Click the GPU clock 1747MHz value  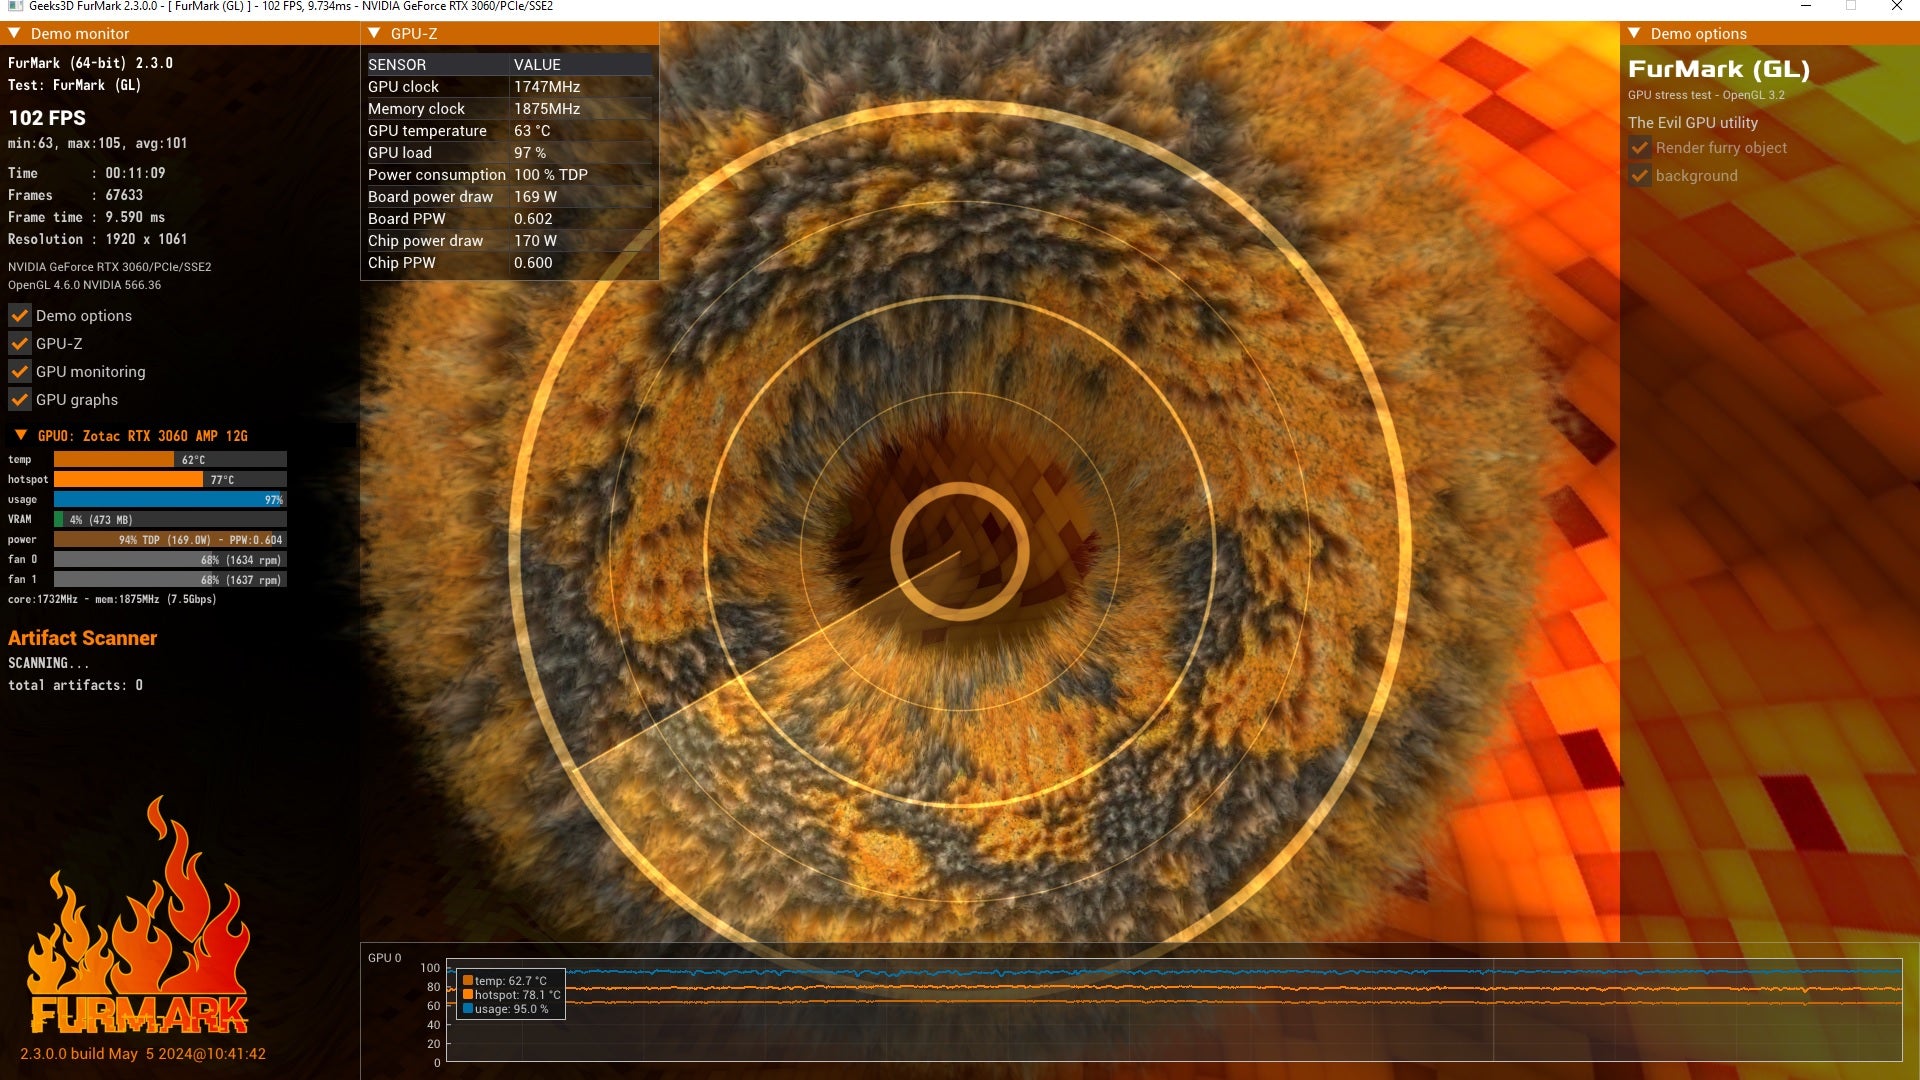(x=547, y=87)
